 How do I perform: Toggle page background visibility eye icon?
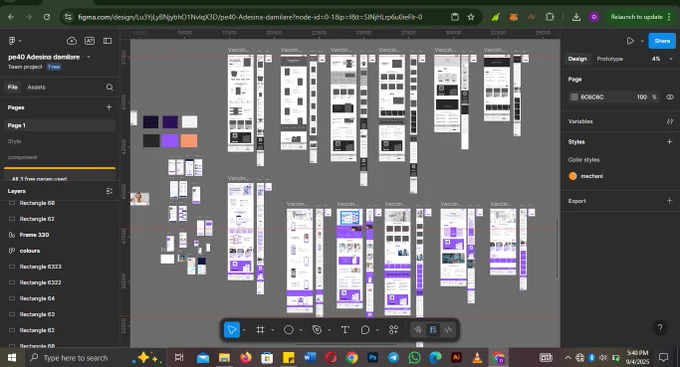[670, 97]
